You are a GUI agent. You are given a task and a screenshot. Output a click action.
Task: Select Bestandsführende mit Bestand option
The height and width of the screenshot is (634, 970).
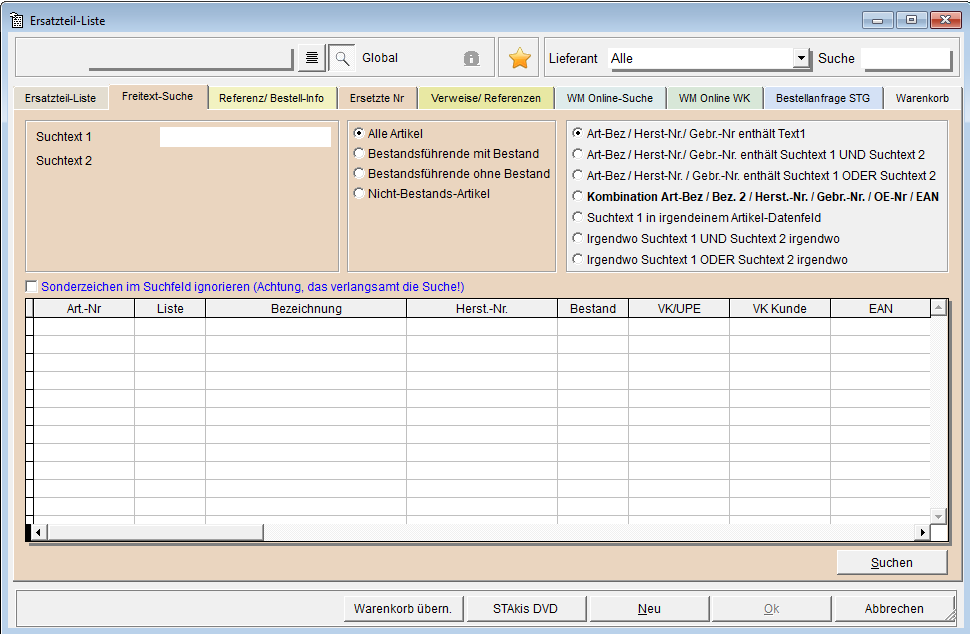[x=359, y=153]
